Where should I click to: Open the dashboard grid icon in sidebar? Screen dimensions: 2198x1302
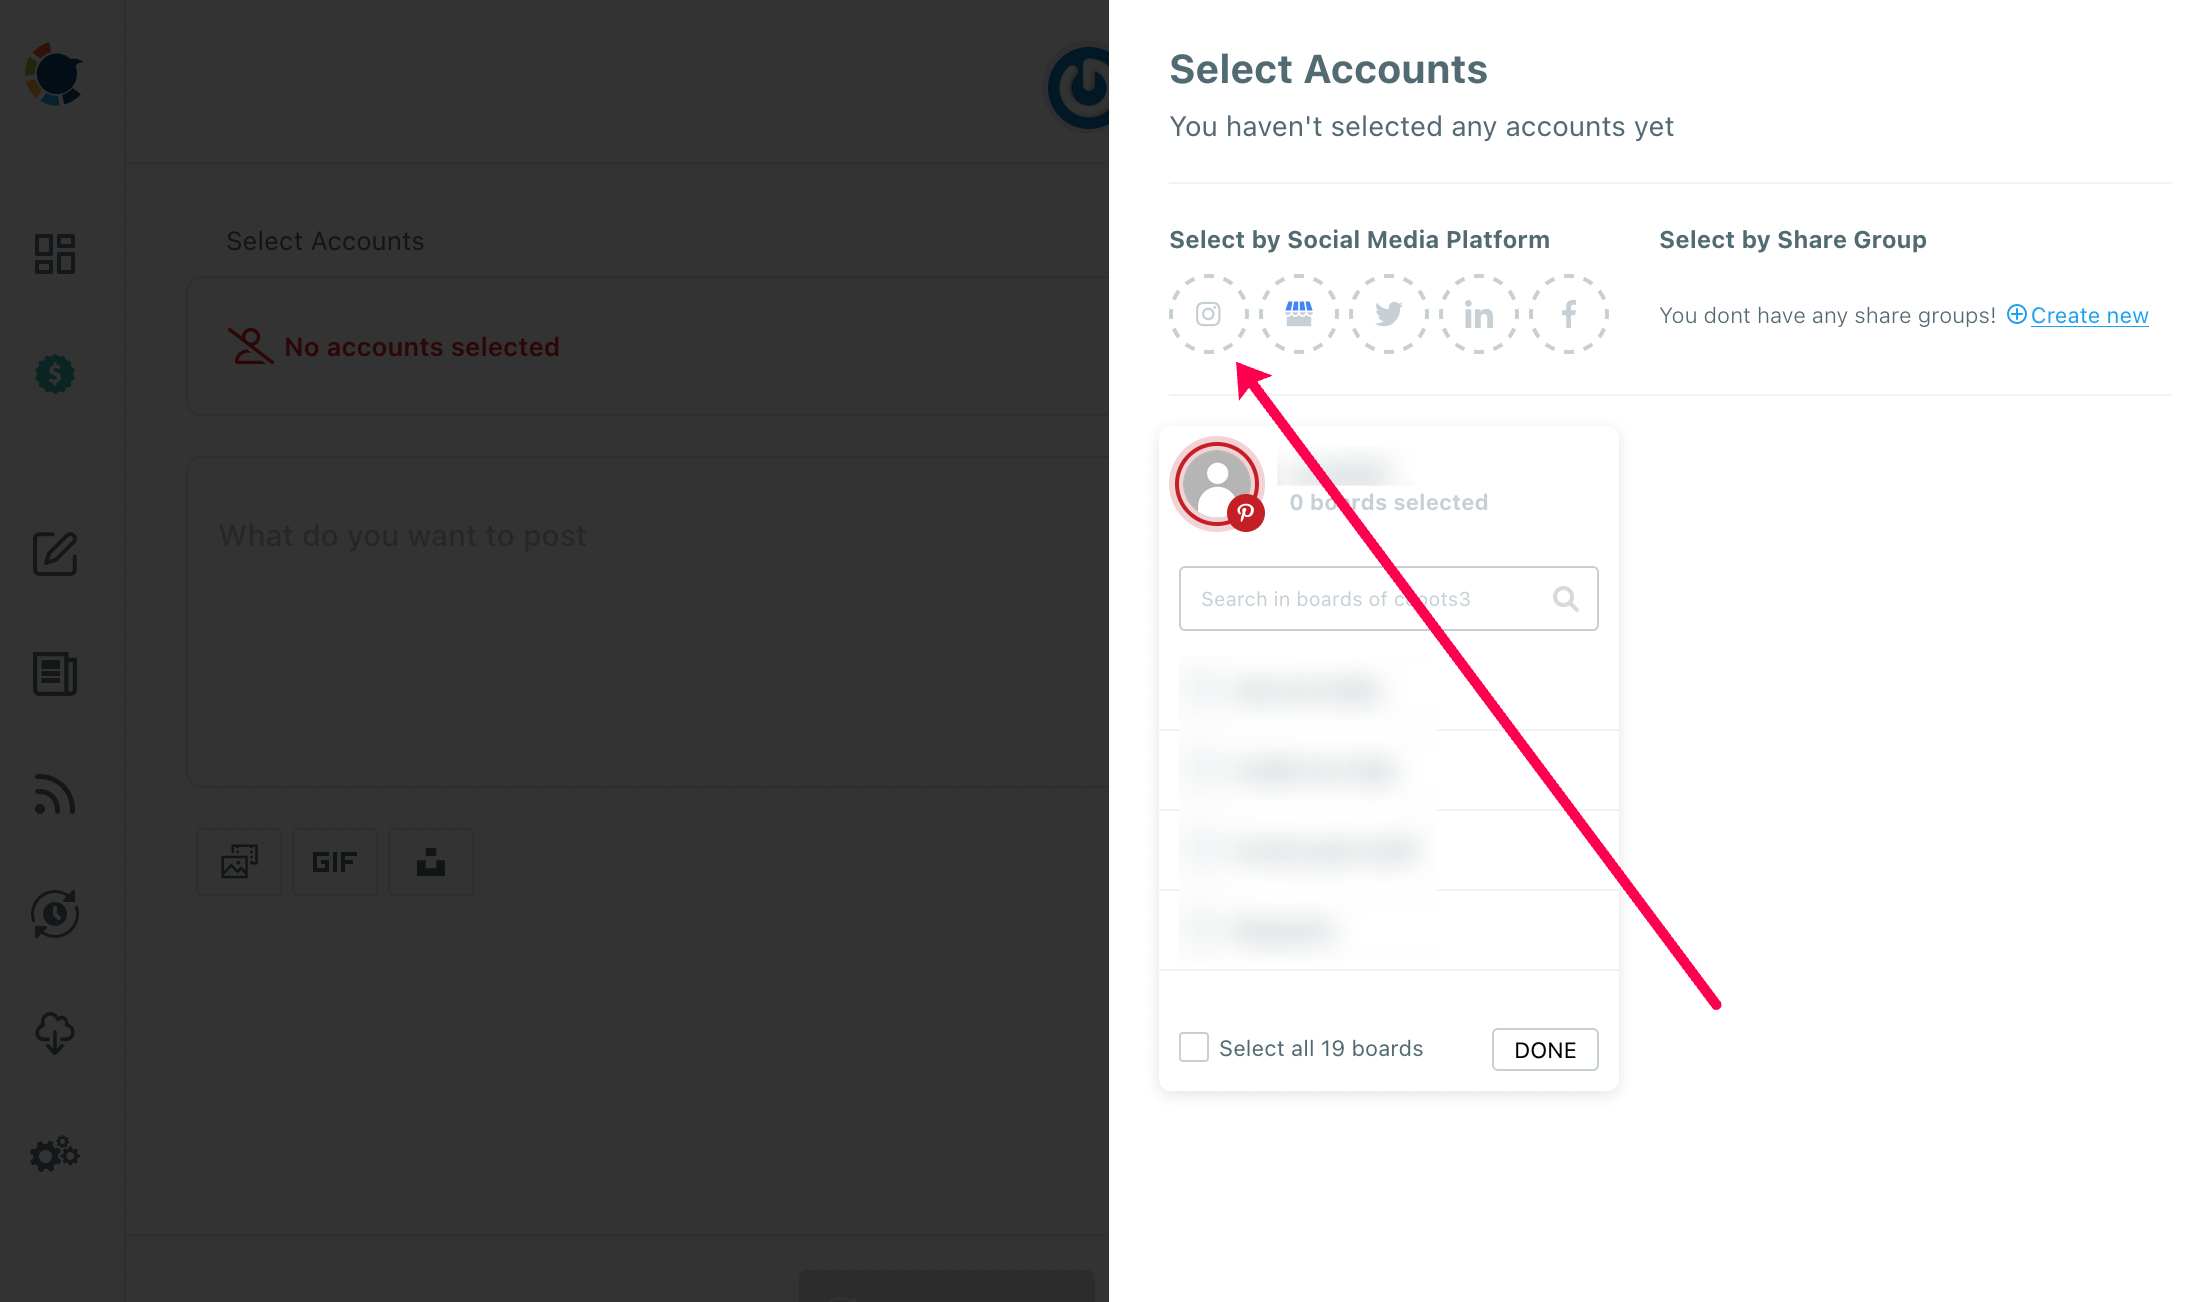tap(55, 254)
